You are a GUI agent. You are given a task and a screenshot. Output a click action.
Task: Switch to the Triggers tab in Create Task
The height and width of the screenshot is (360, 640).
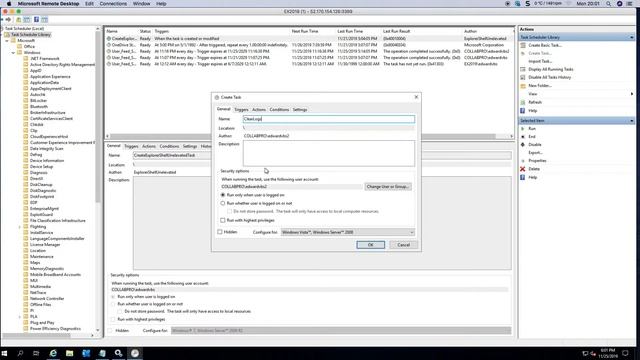[x=241, y=110]
